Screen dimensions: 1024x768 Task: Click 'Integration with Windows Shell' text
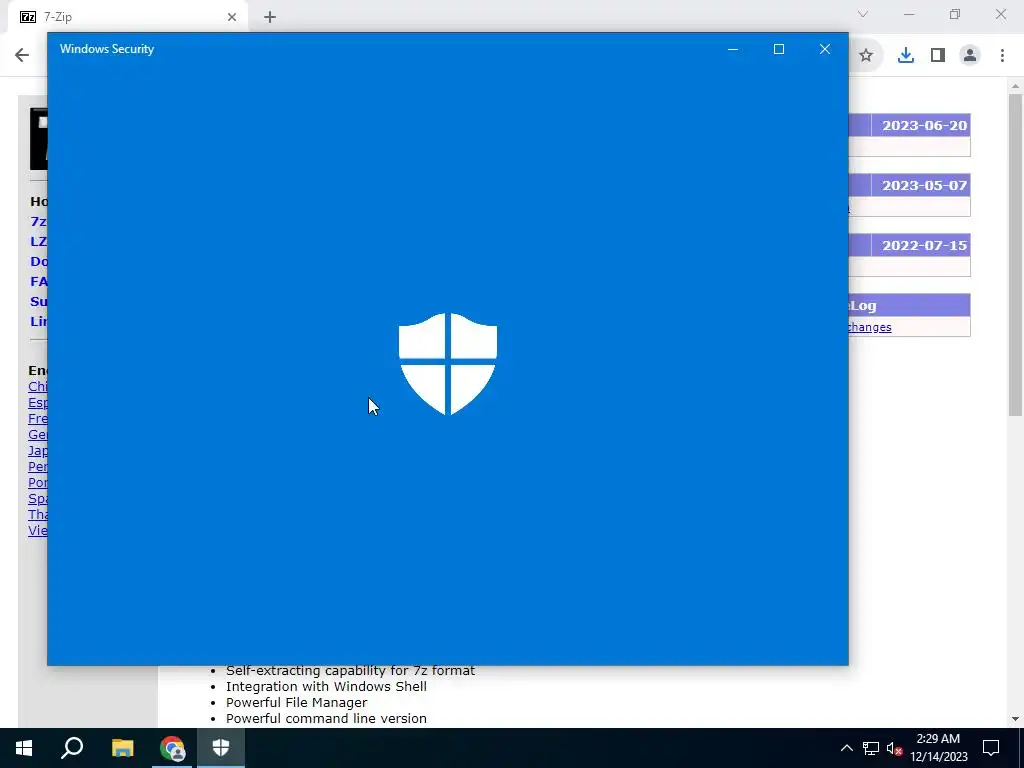click(326, 686)
